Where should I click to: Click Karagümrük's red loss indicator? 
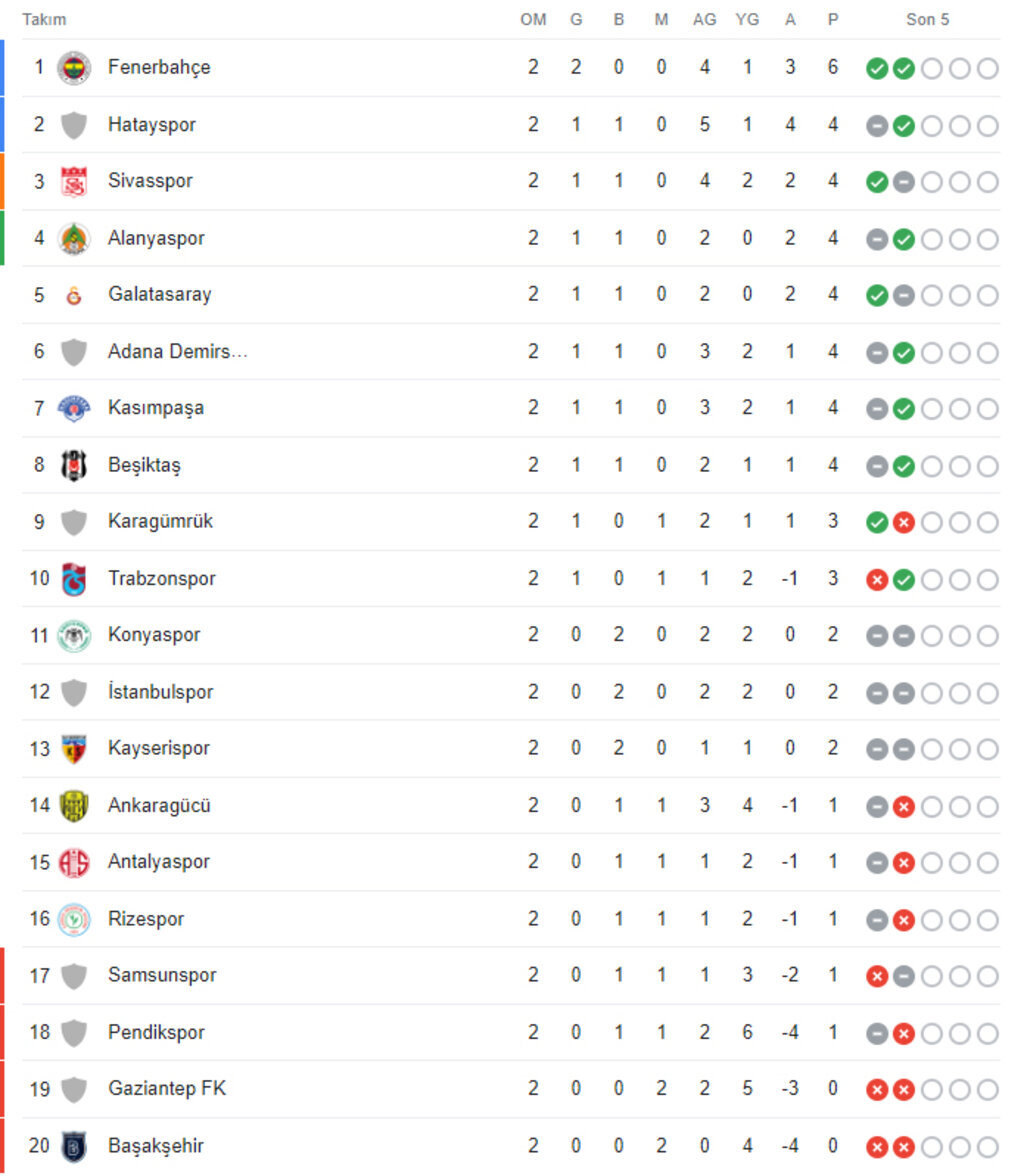(904, 522)
